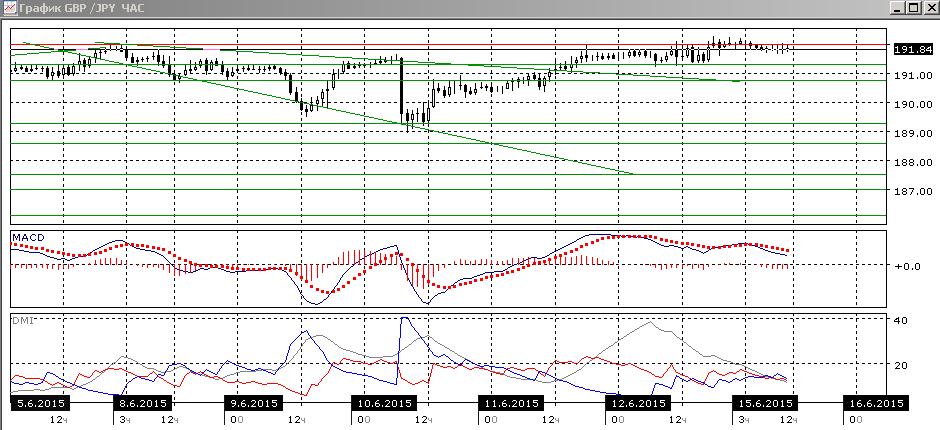Image resolution: width=940 pixels, height=430 pixels.
Task: Select the 9.6.2015 date marker
Action: (253, 403)
